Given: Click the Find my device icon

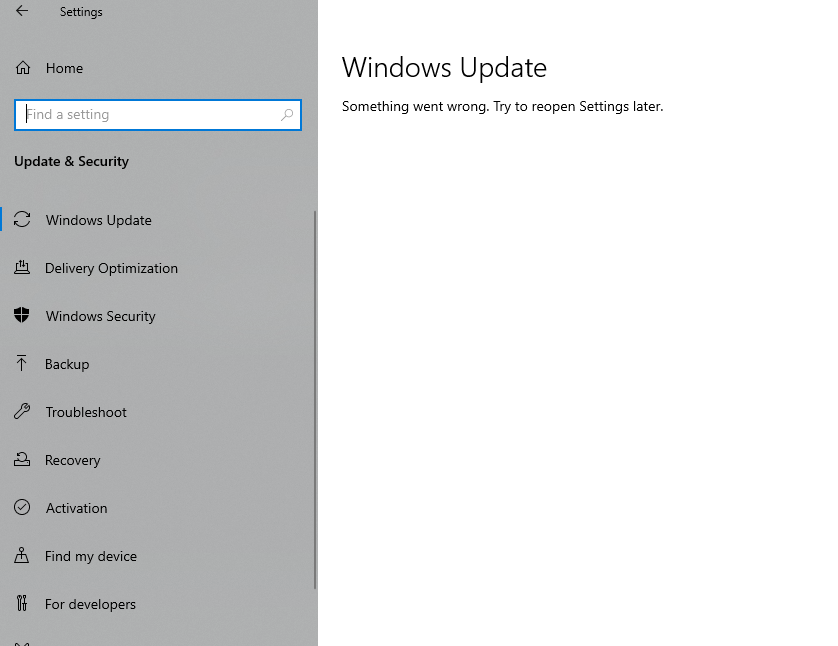Looking at the screenshot, I should pos(21,555).
